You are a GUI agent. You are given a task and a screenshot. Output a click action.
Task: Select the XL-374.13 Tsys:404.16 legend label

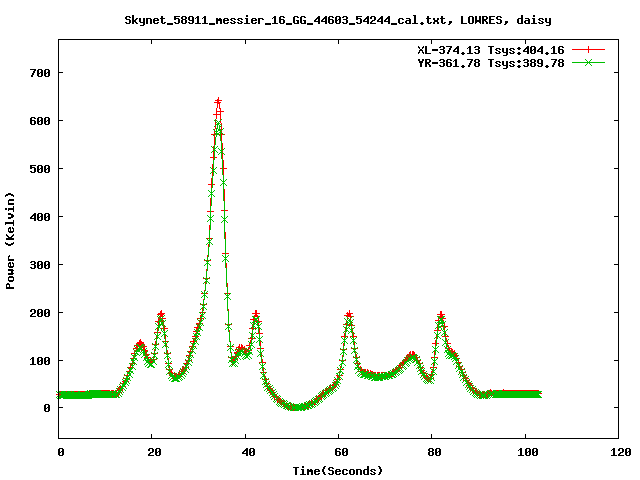491,50
